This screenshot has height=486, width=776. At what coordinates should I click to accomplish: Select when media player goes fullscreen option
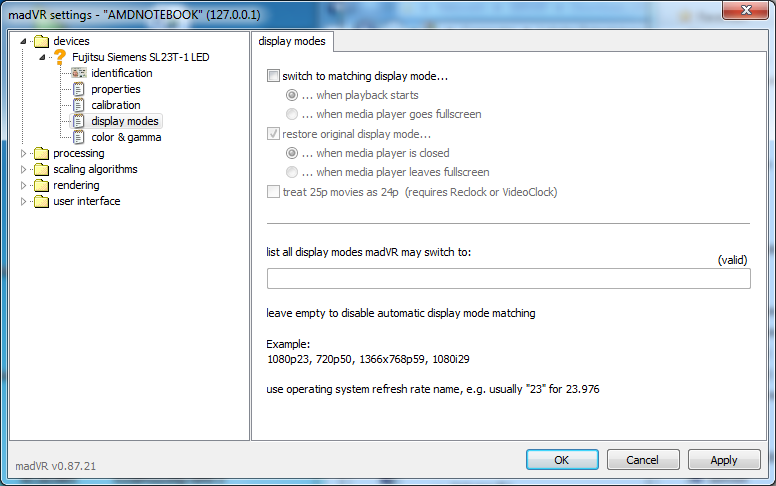click(292, 114)
